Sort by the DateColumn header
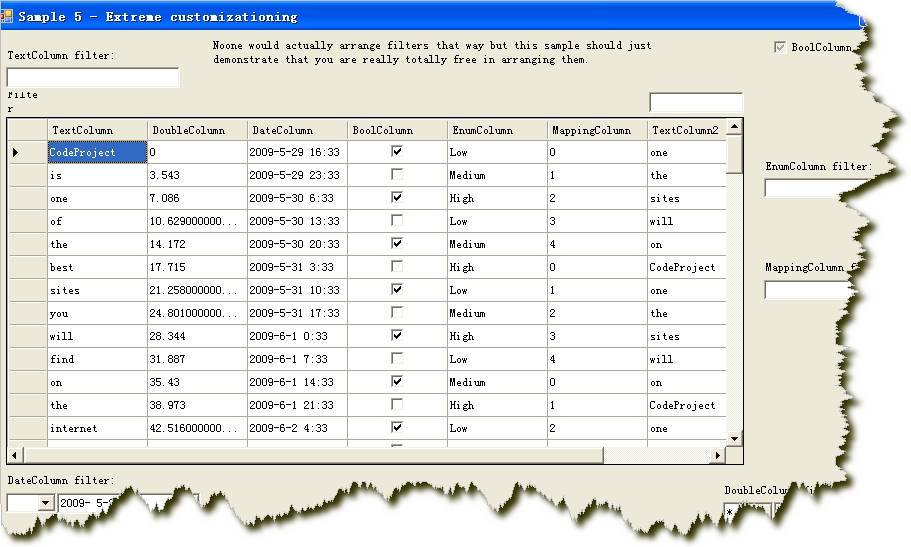Screen dimensions: 911x547 (x=297, y=130)
